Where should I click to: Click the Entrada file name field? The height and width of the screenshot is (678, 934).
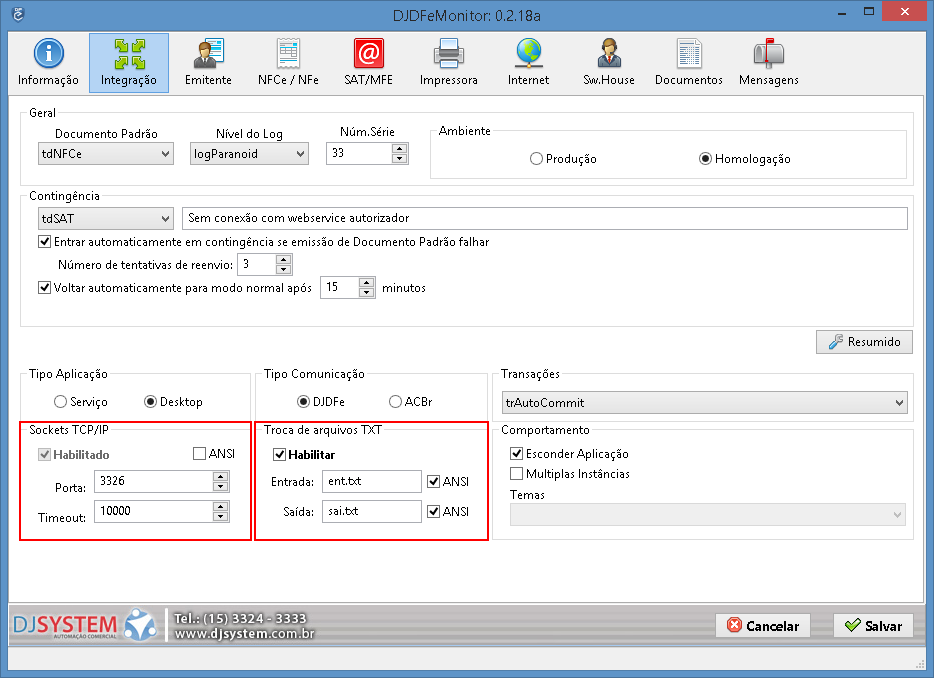click(x=372, y=481)
